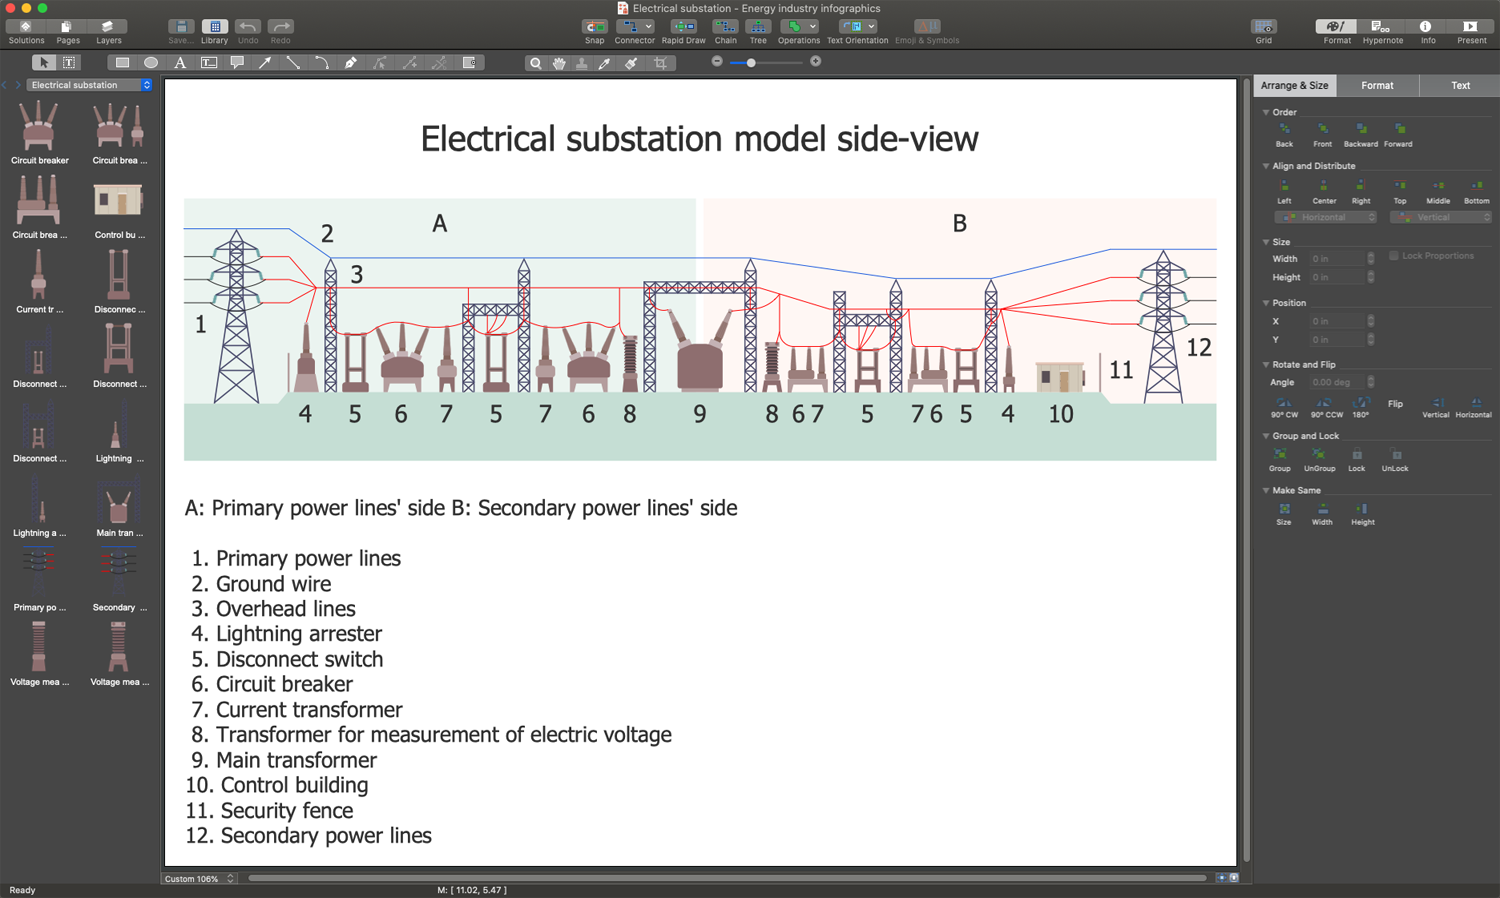This screenshot has height=898, width=1500.
Task: Open the Custom 106% zoom dropdown
Action: (x=199, y=879)
